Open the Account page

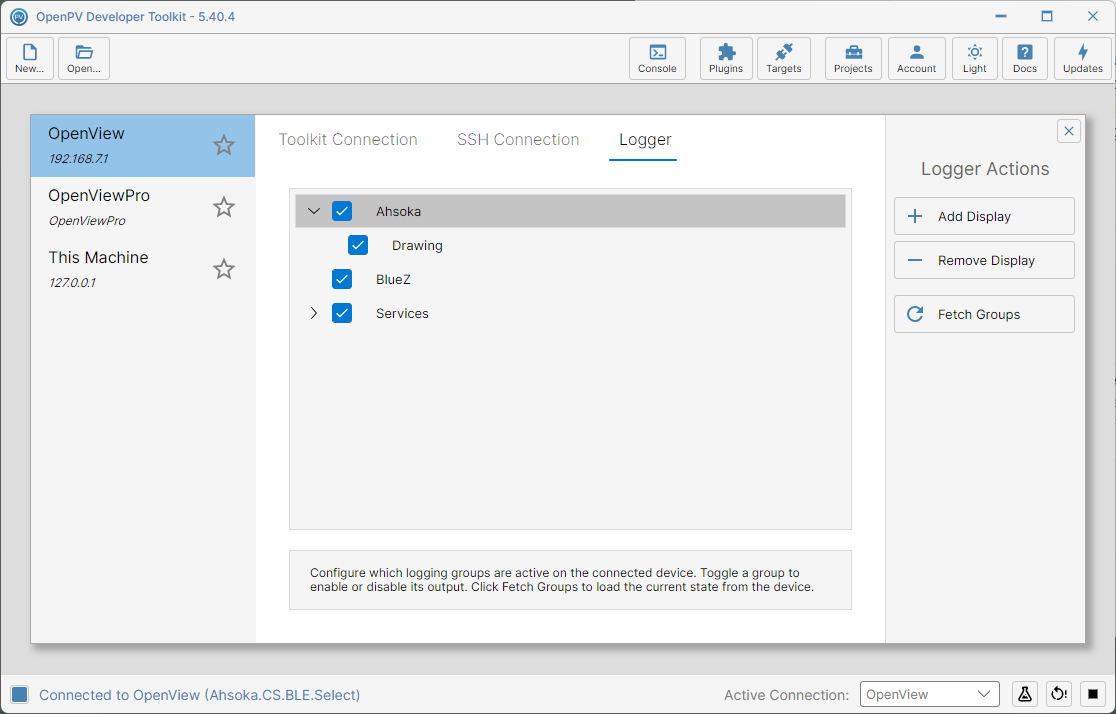pyautogui.click(x=917, y=58)
